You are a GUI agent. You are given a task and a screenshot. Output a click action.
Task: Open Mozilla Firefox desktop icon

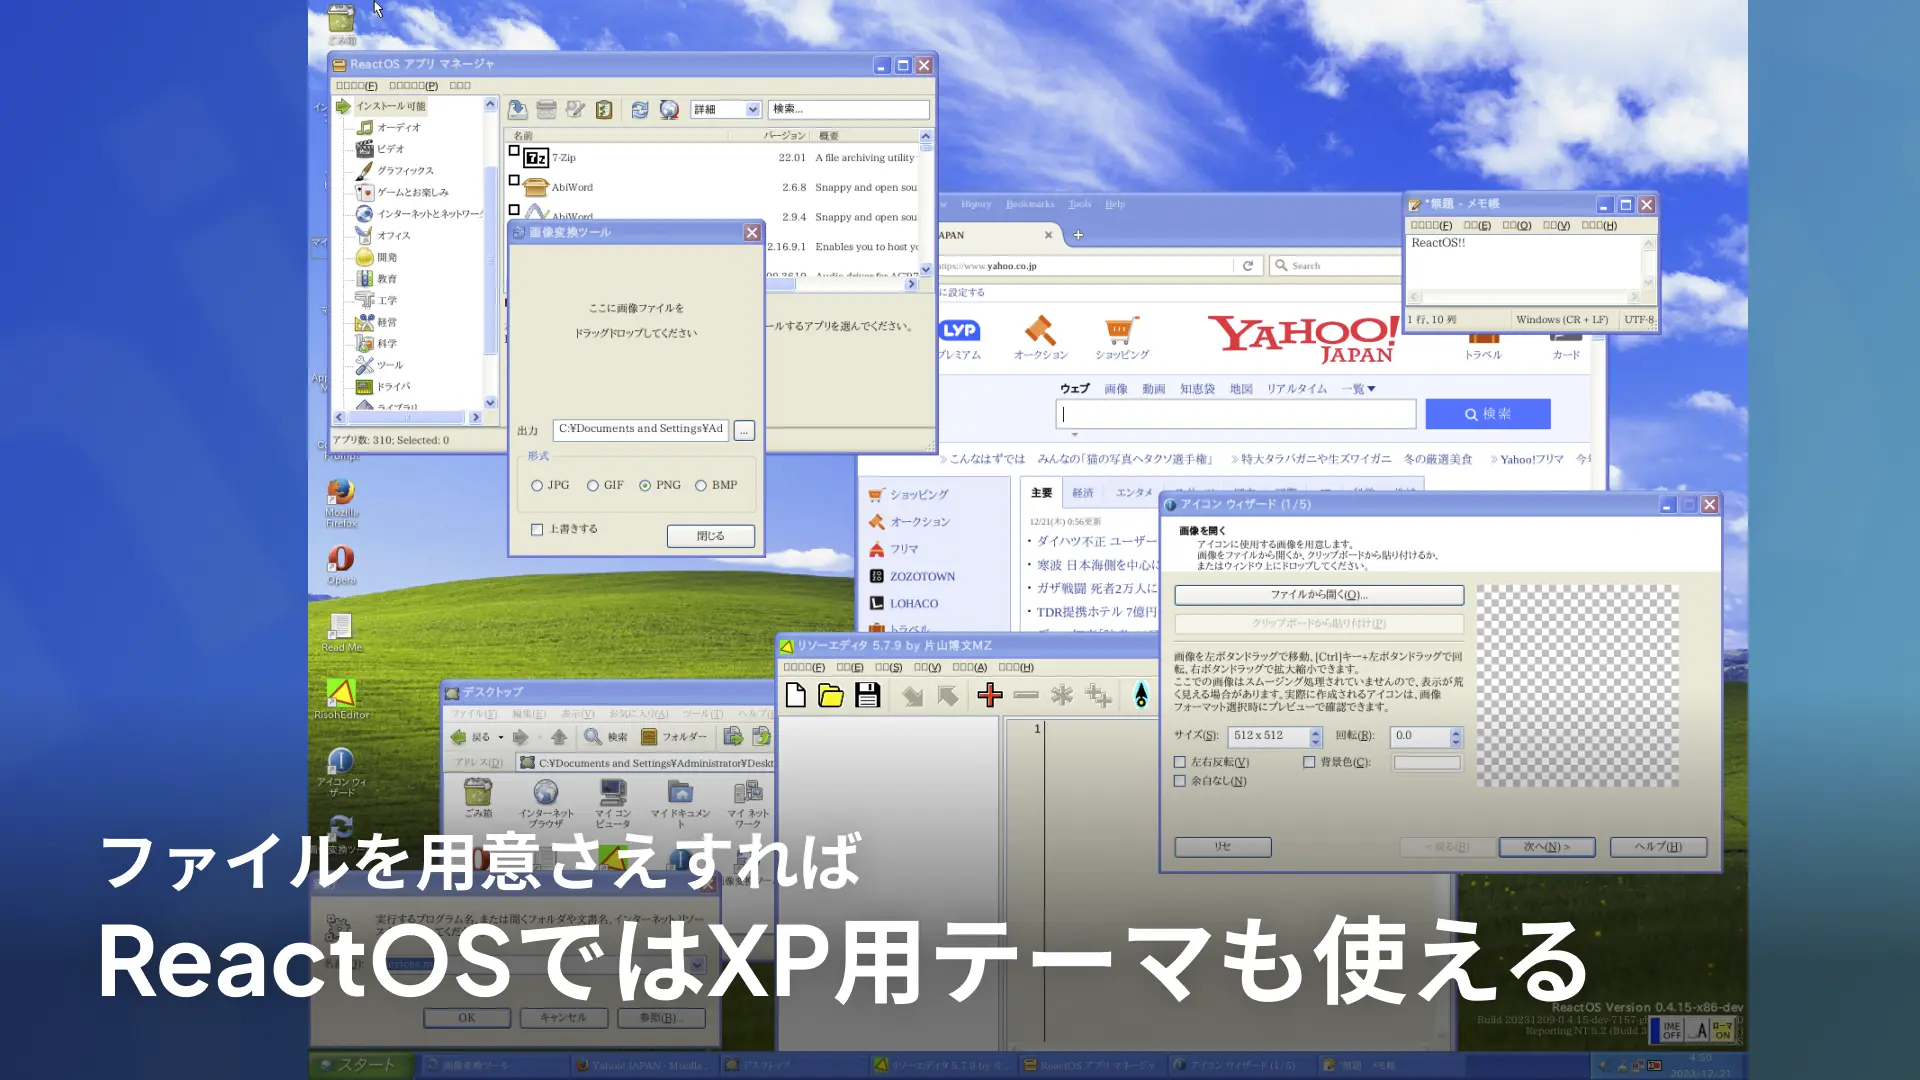coord(341,493)
